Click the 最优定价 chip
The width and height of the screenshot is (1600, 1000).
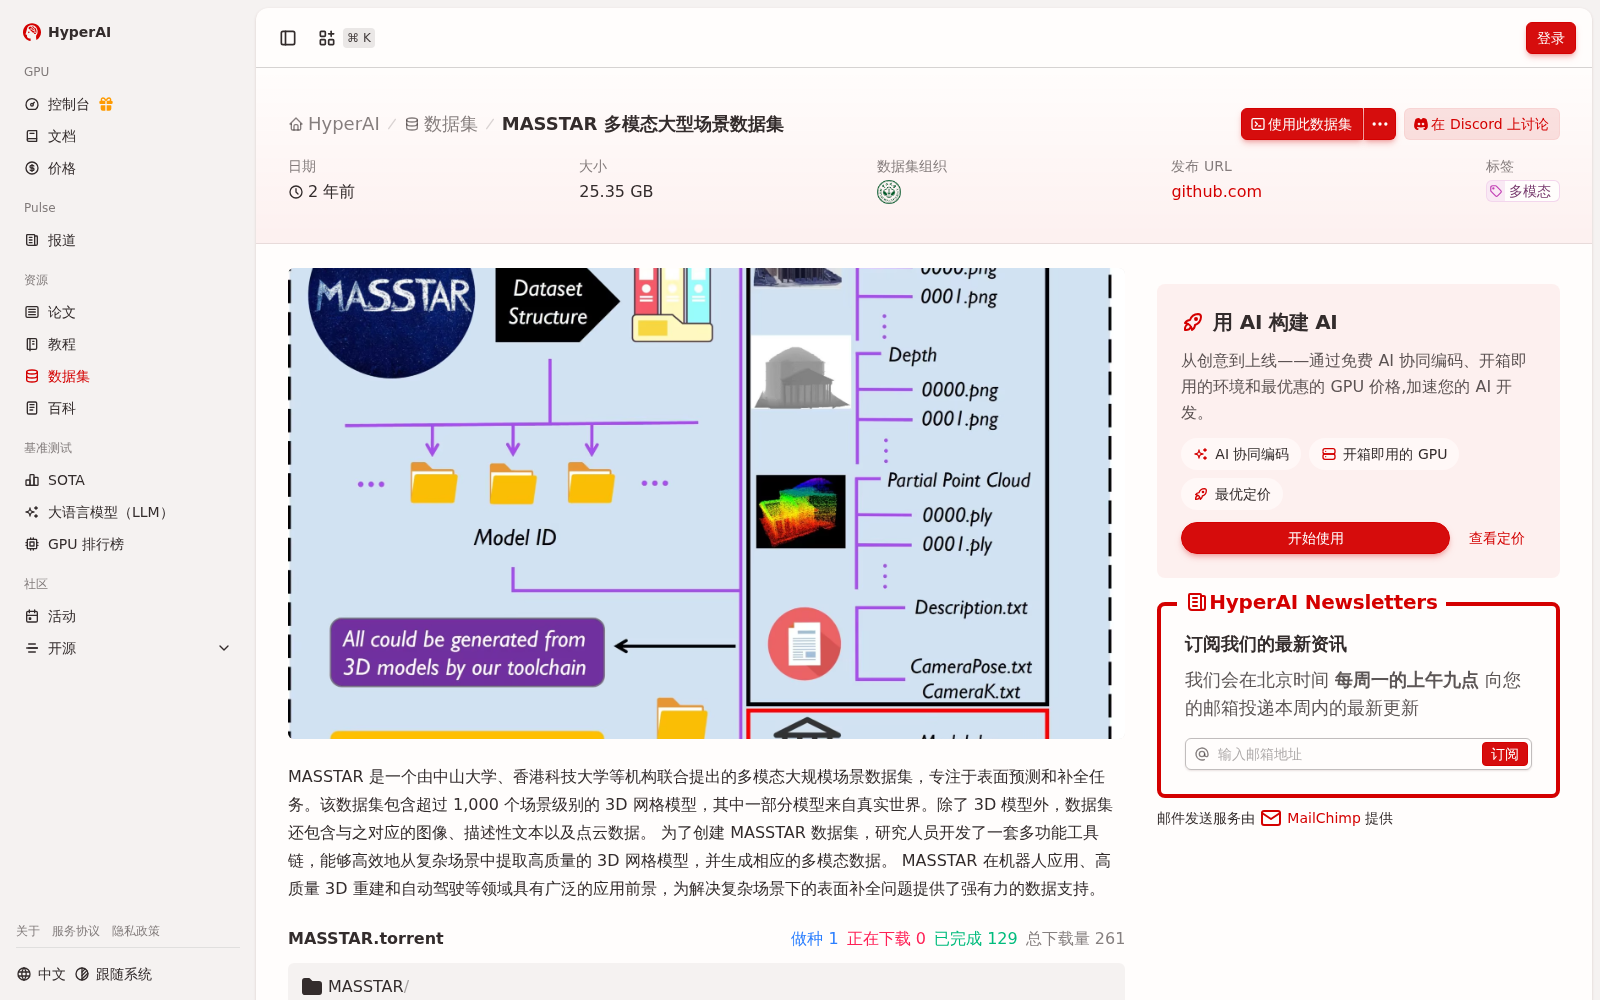1232,494
